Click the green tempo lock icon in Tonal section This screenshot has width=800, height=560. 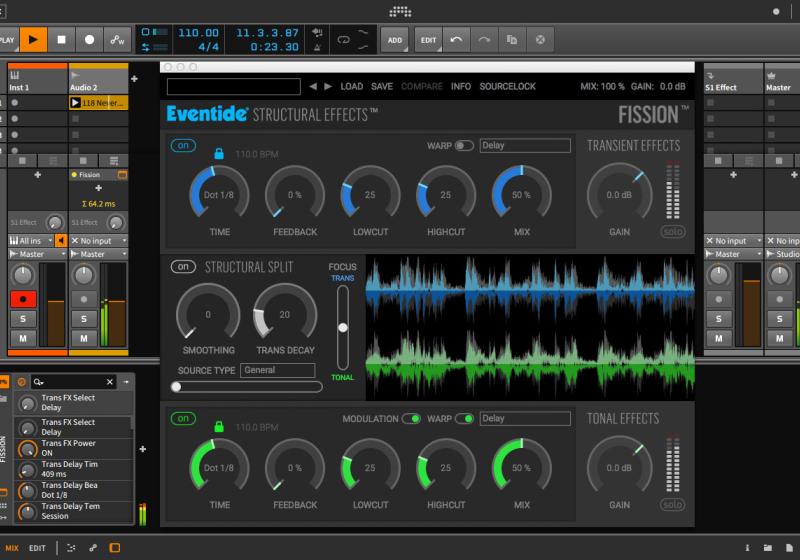219,426
